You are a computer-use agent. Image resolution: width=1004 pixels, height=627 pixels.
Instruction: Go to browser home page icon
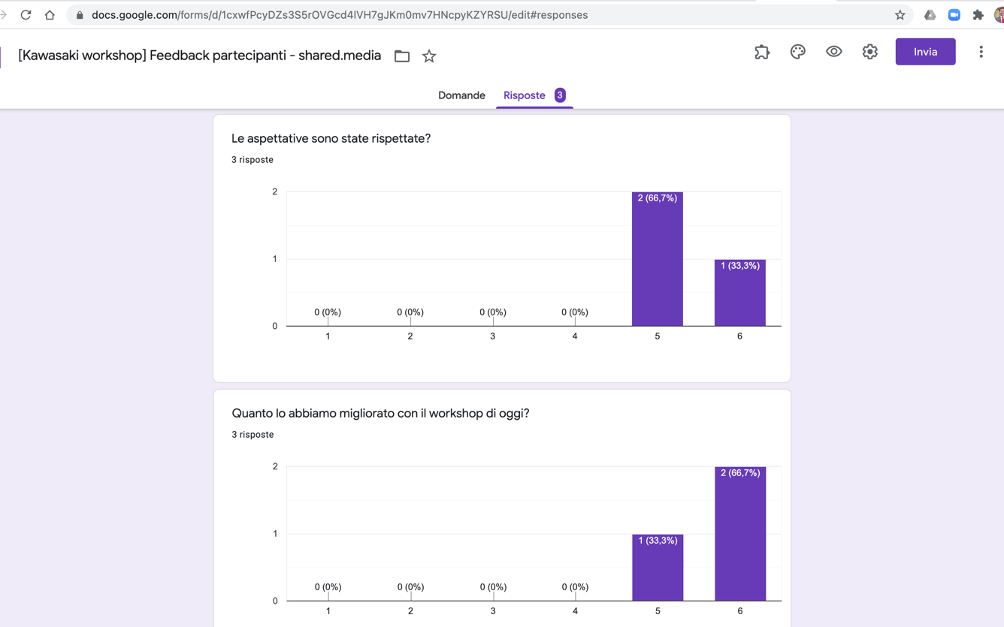(x=50, y=15)
